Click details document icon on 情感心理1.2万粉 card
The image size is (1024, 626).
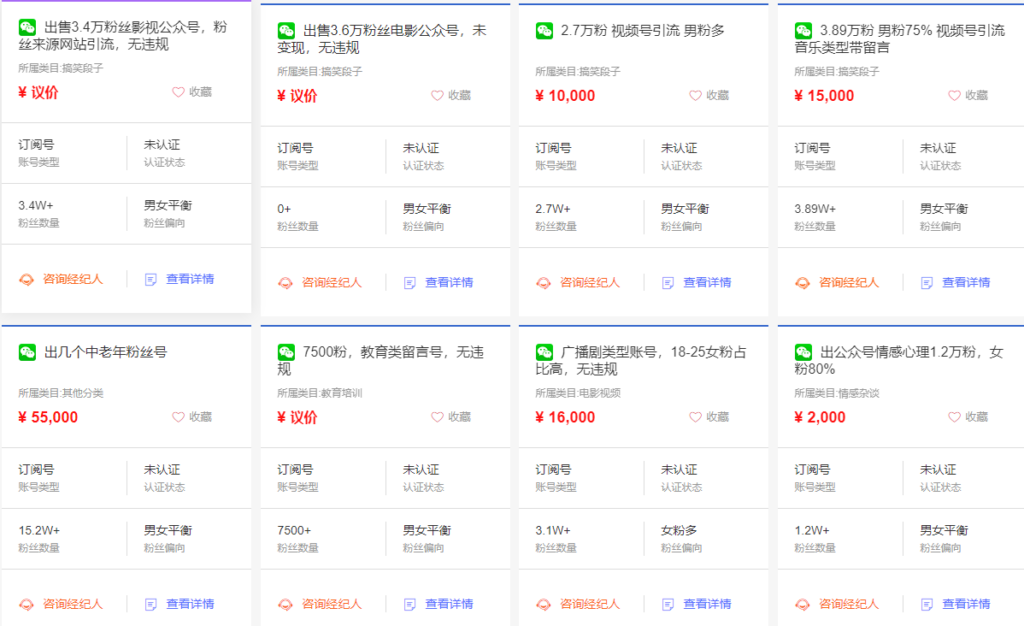click(927, 604)
